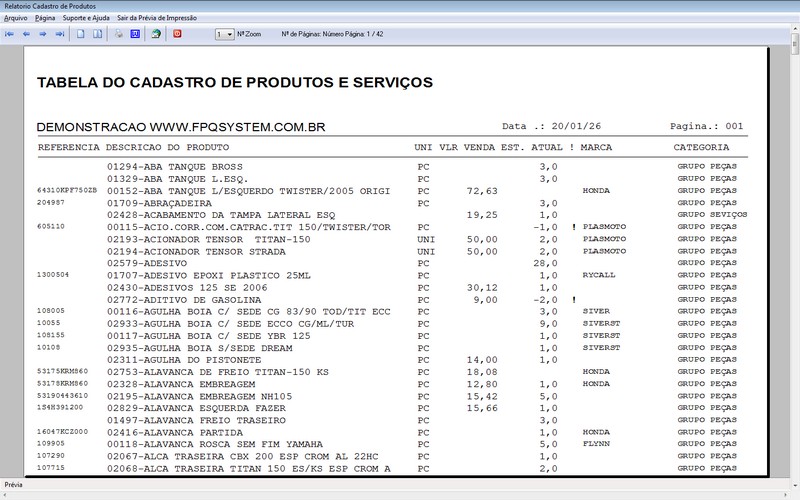800x500 pixels.
Task: Click the vertical scrollbar down arrow
Action: coord(793,473)
